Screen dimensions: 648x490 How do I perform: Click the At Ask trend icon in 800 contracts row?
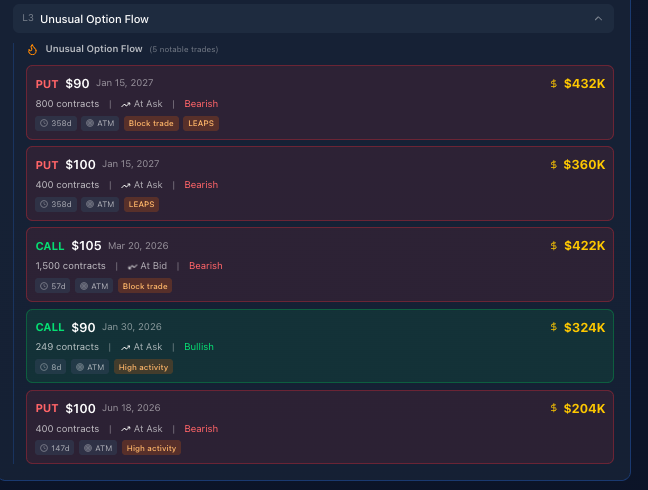126,104
